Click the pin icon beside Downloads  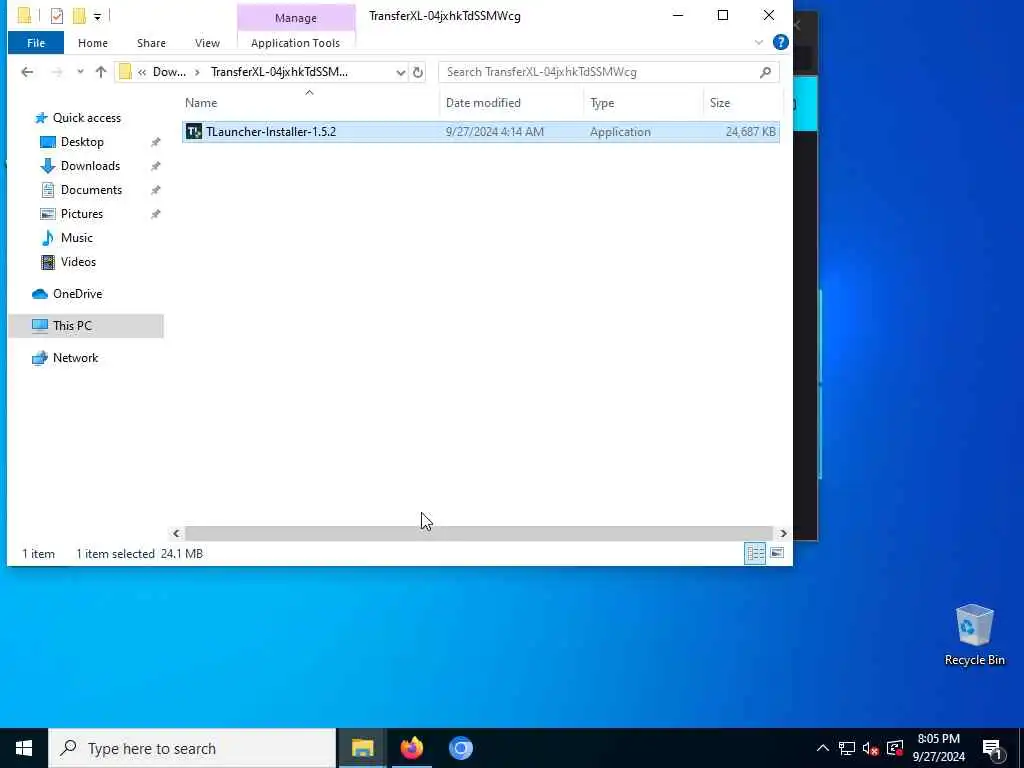[x=155, y=166]
